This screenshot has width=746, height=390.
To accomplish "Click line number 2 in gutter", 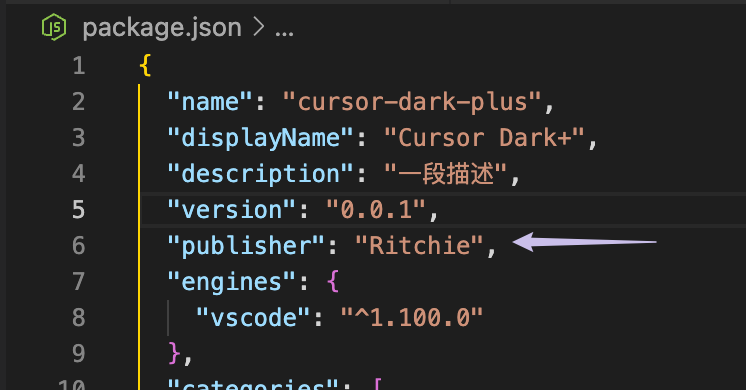I will point(79,102).
